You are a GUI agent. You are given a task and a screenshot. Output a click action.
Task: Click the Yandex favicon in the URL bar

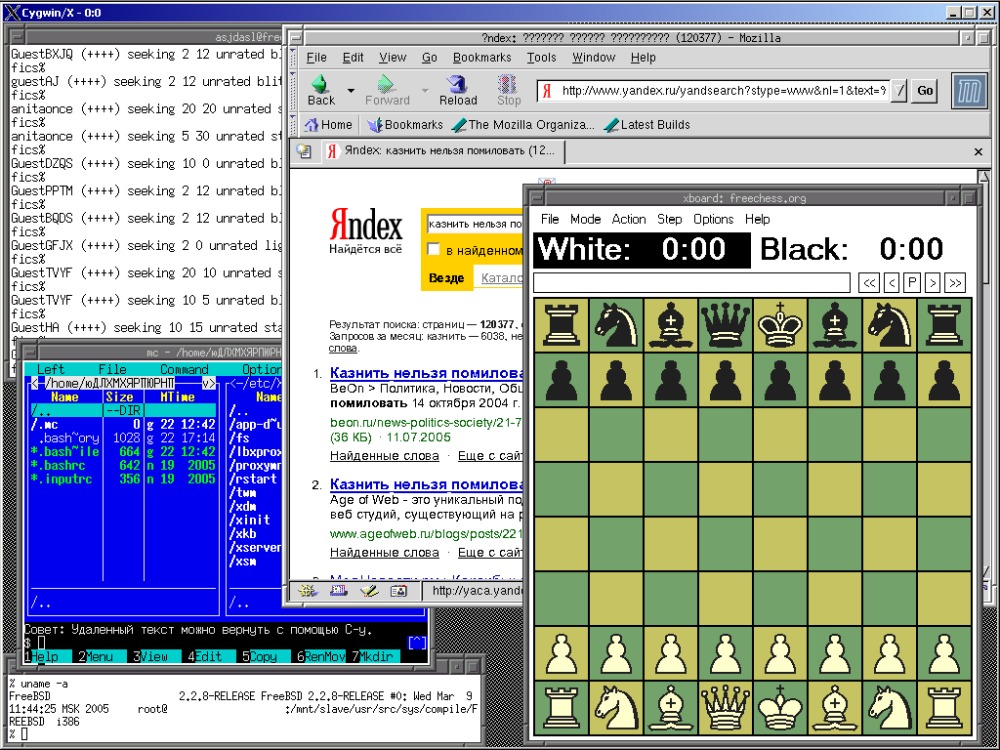coord(547,91)
